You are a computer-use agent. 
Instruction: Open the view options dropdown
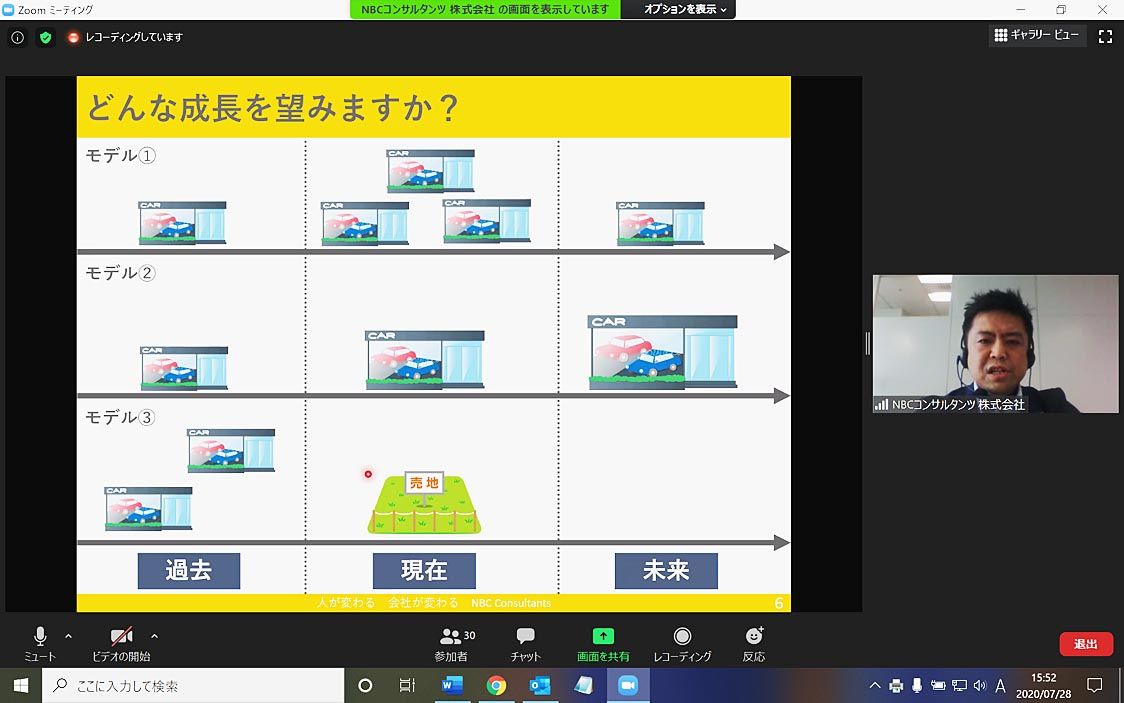684,9
